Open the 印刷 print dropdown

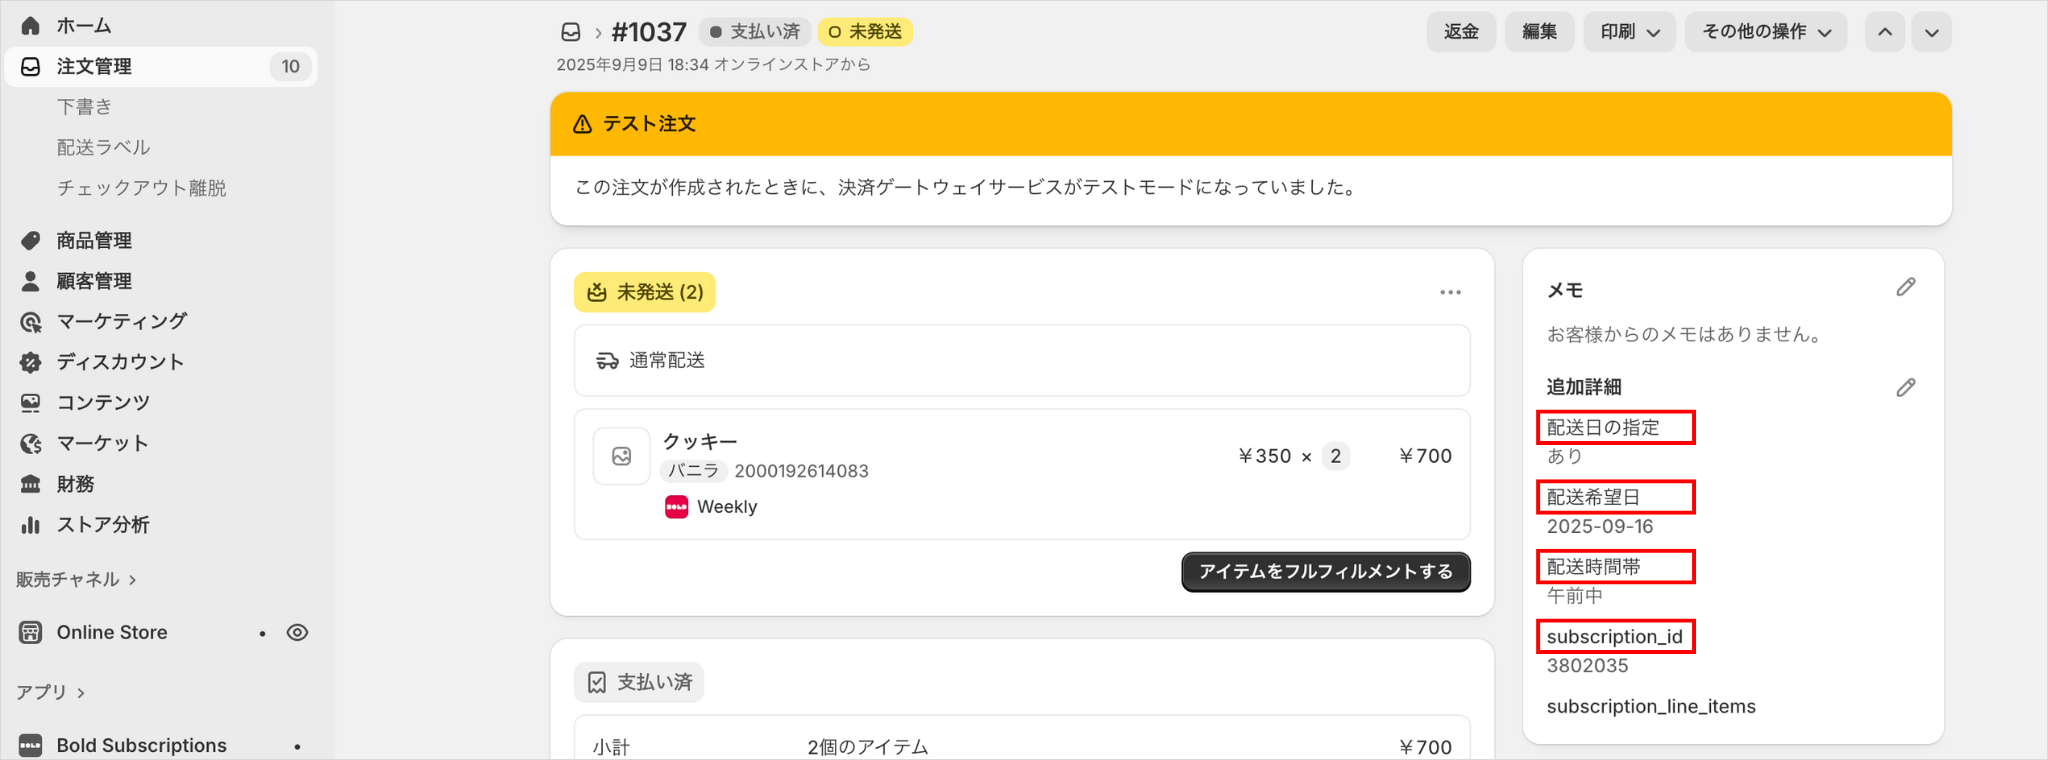[1629, 32]
